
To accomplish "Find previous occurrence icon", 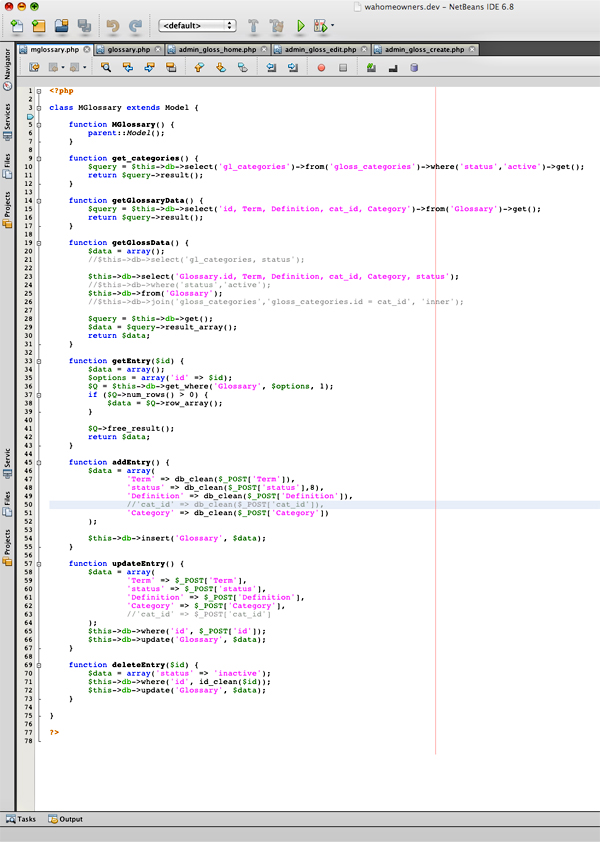I will [x=127, y=68].
